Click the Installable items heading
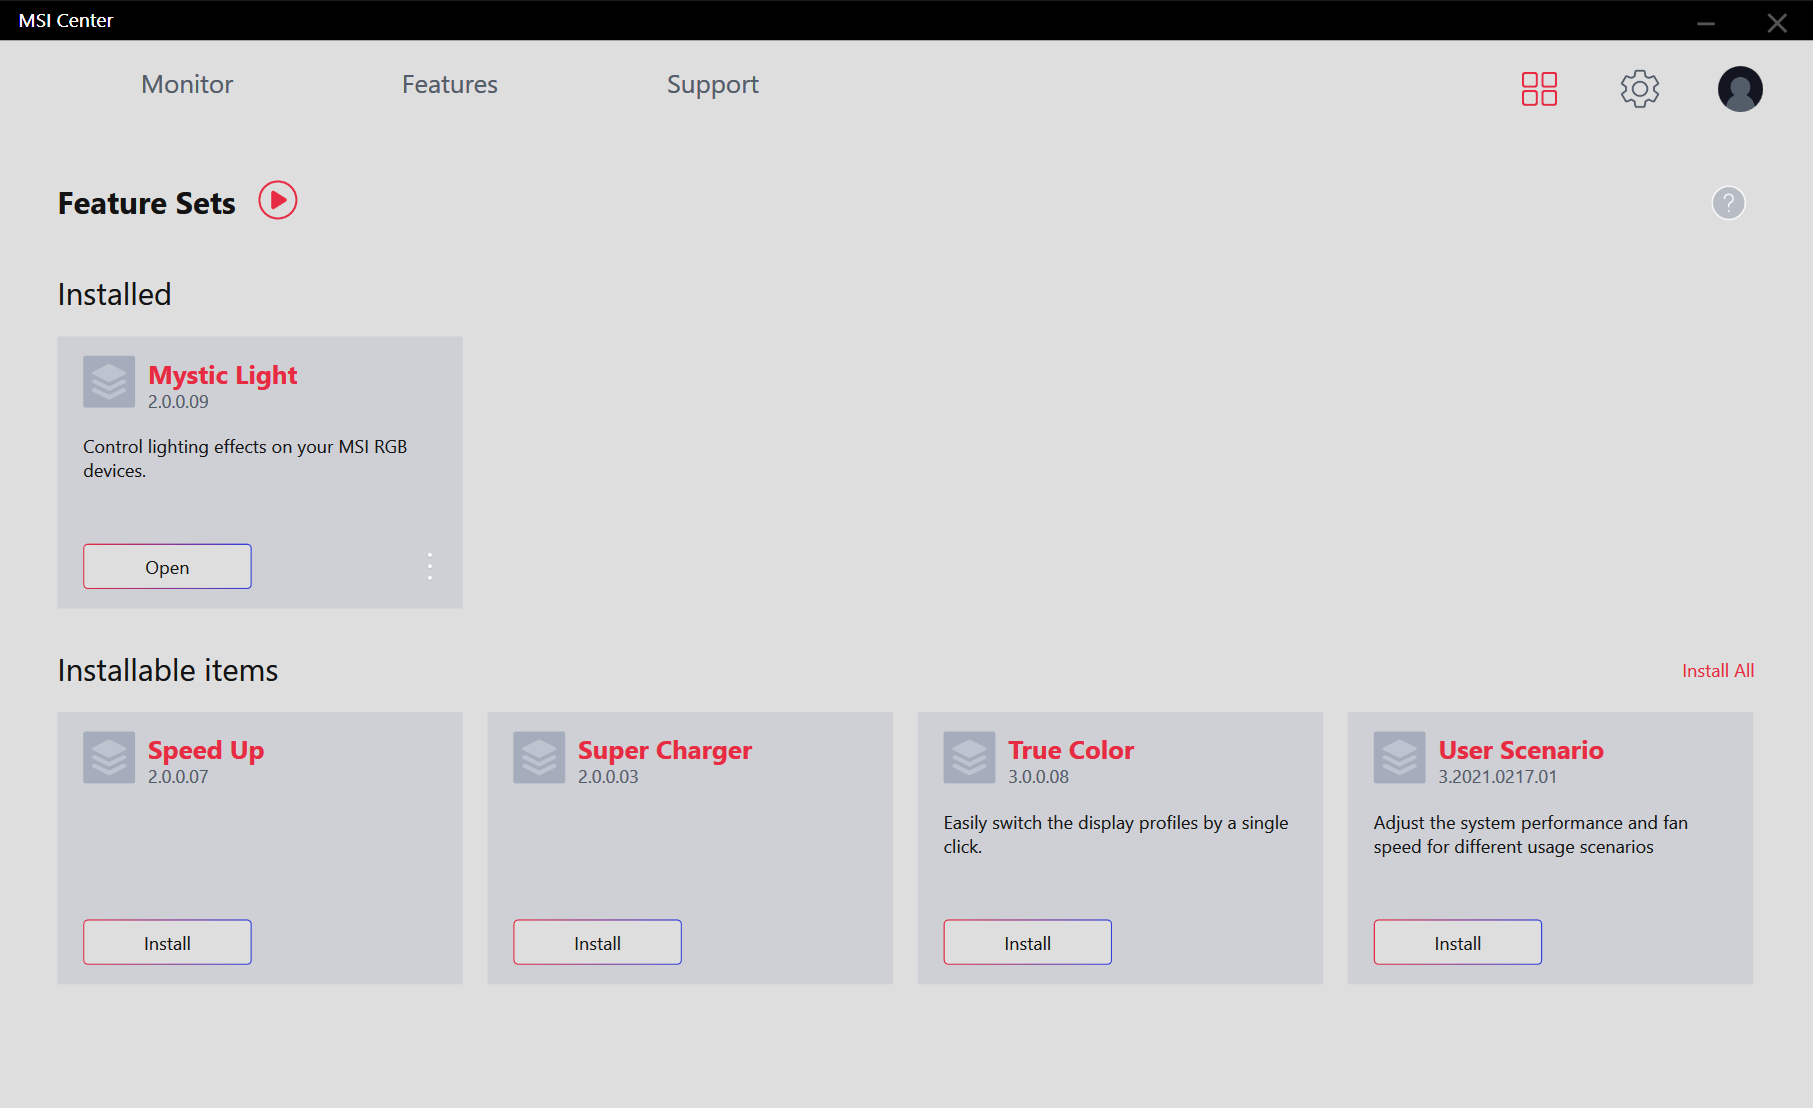 pyautogui.click(x=168, y=670)
